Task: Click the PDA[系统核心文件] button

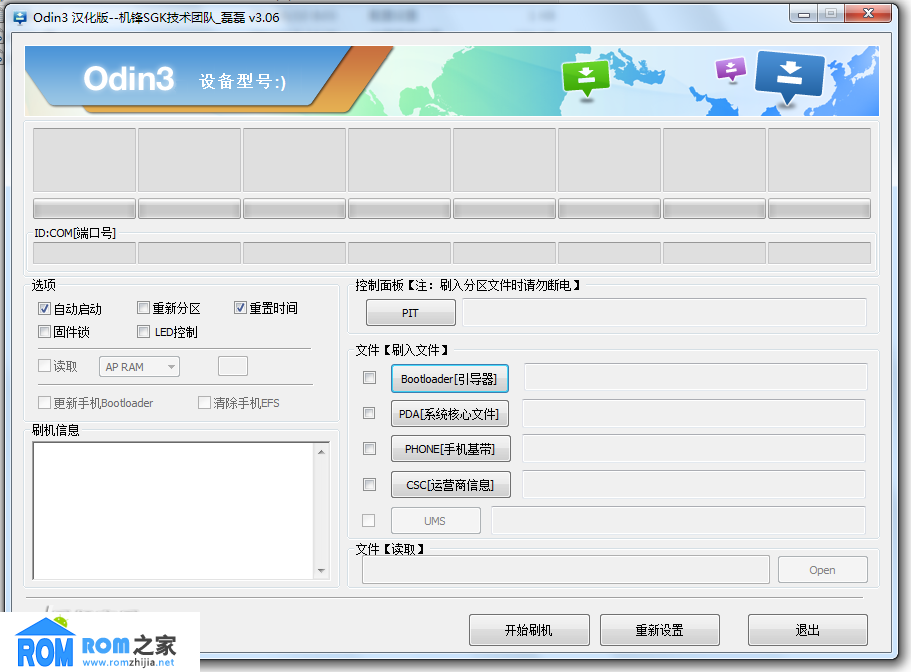Action: [450, 414]
